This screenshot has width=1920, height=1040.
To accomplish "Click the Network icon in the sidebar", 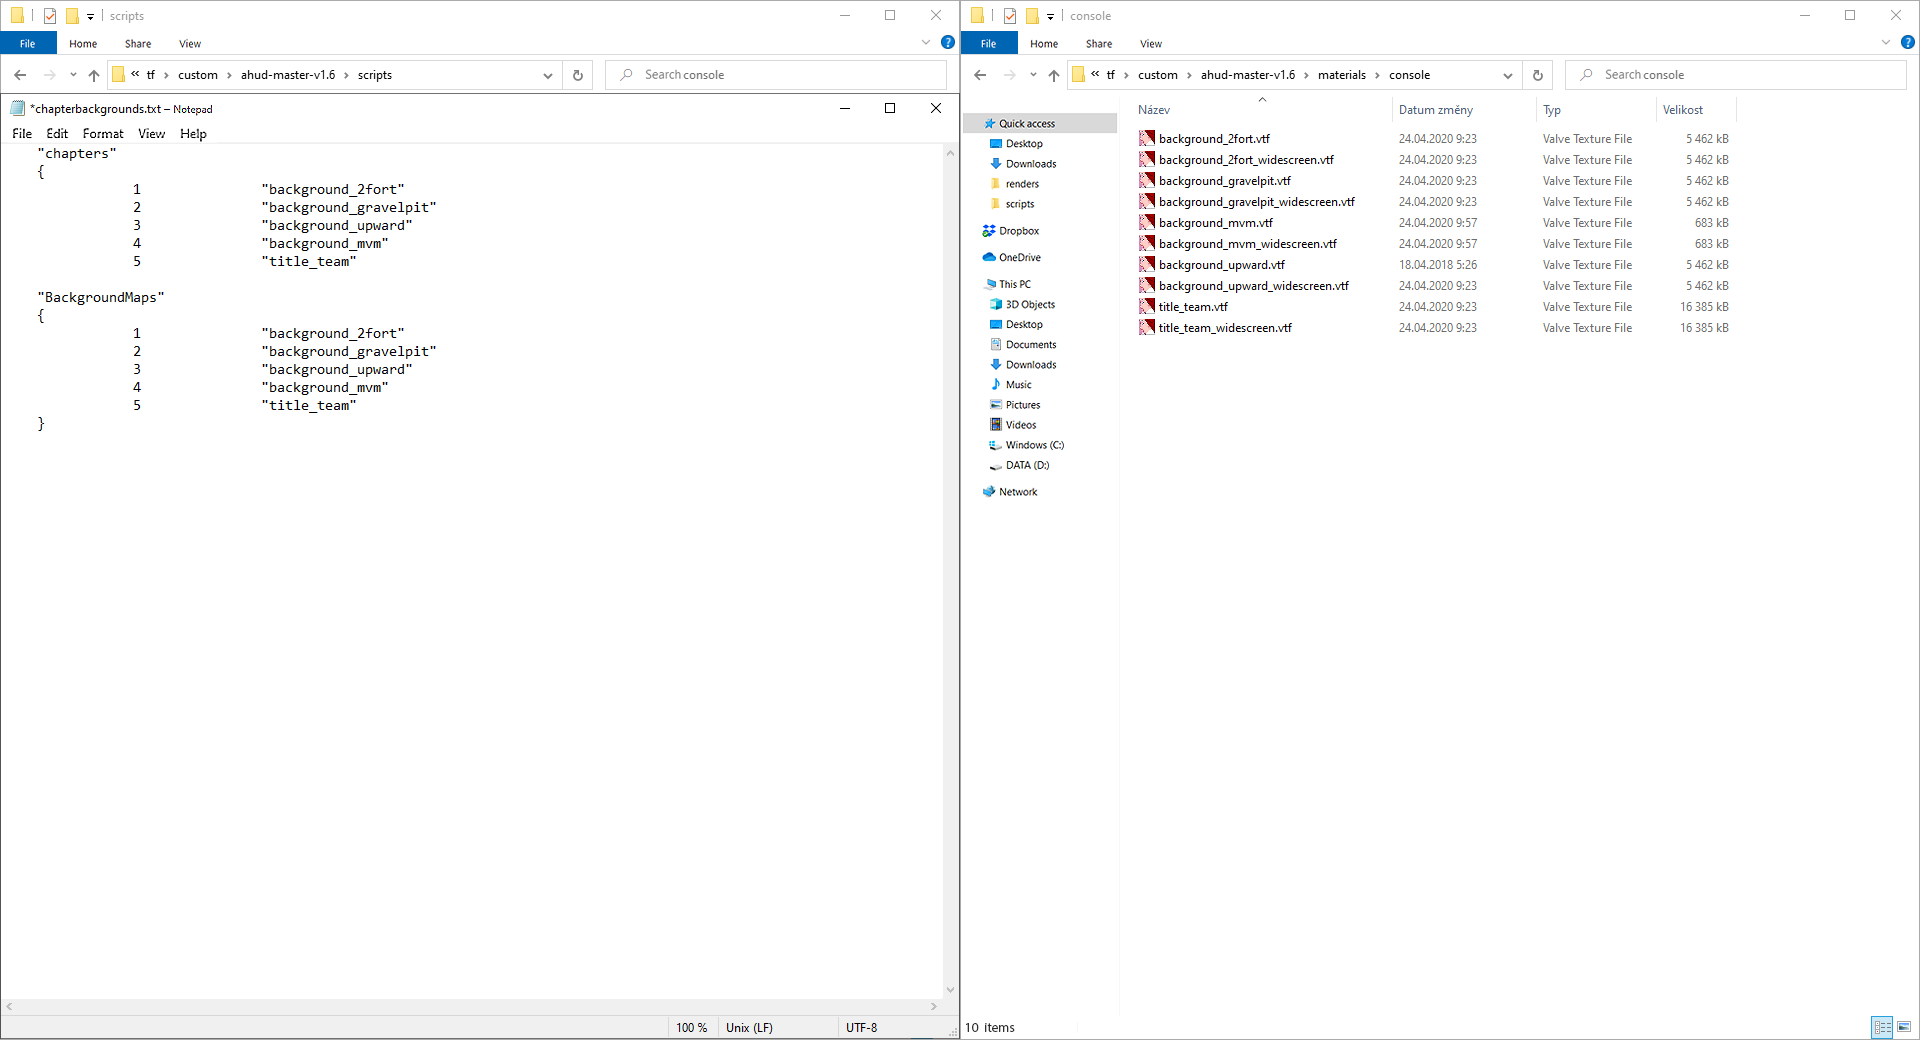I will click(989, 492).
